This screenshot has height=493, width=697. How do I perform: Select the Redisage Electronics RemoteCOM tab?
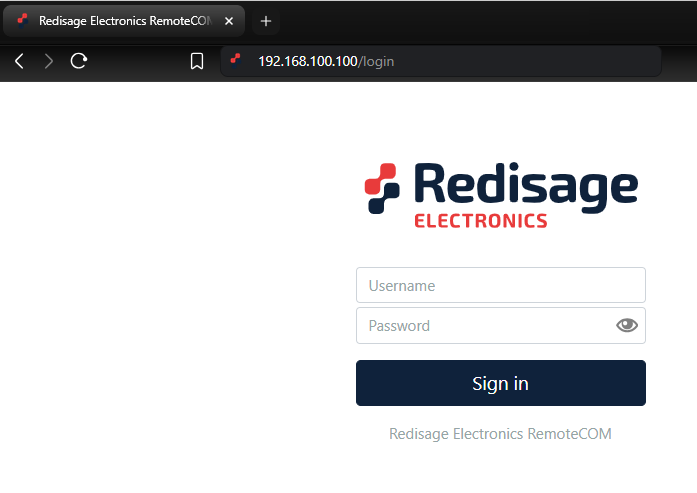tap(120, 21)
